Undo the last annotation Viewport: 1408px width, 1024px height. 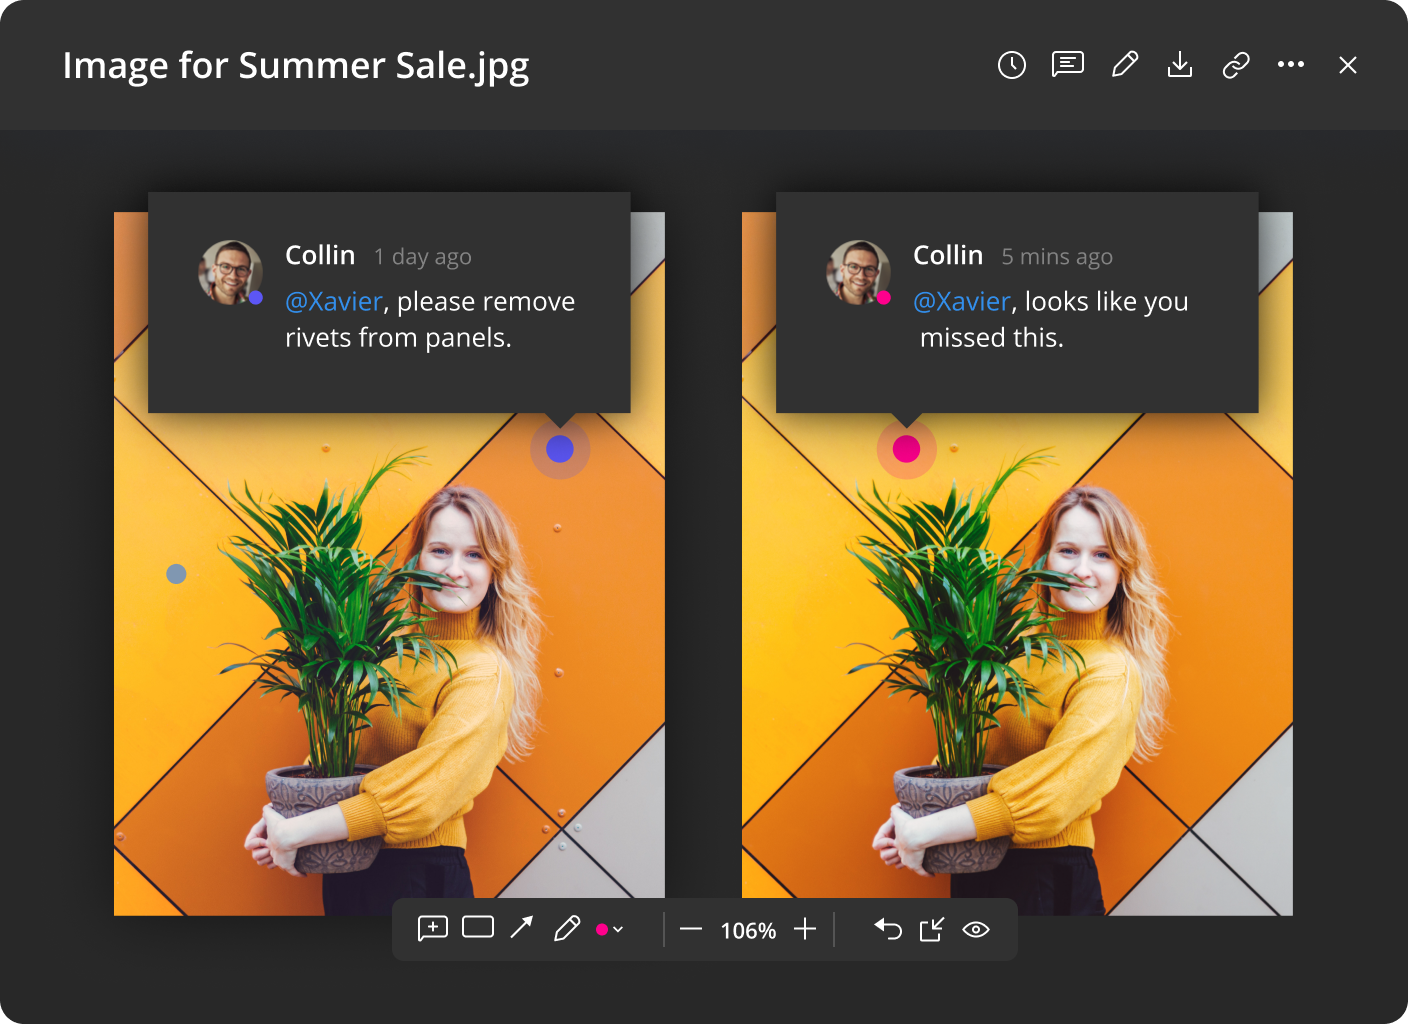pyautogui.click(x=888, y=929)
